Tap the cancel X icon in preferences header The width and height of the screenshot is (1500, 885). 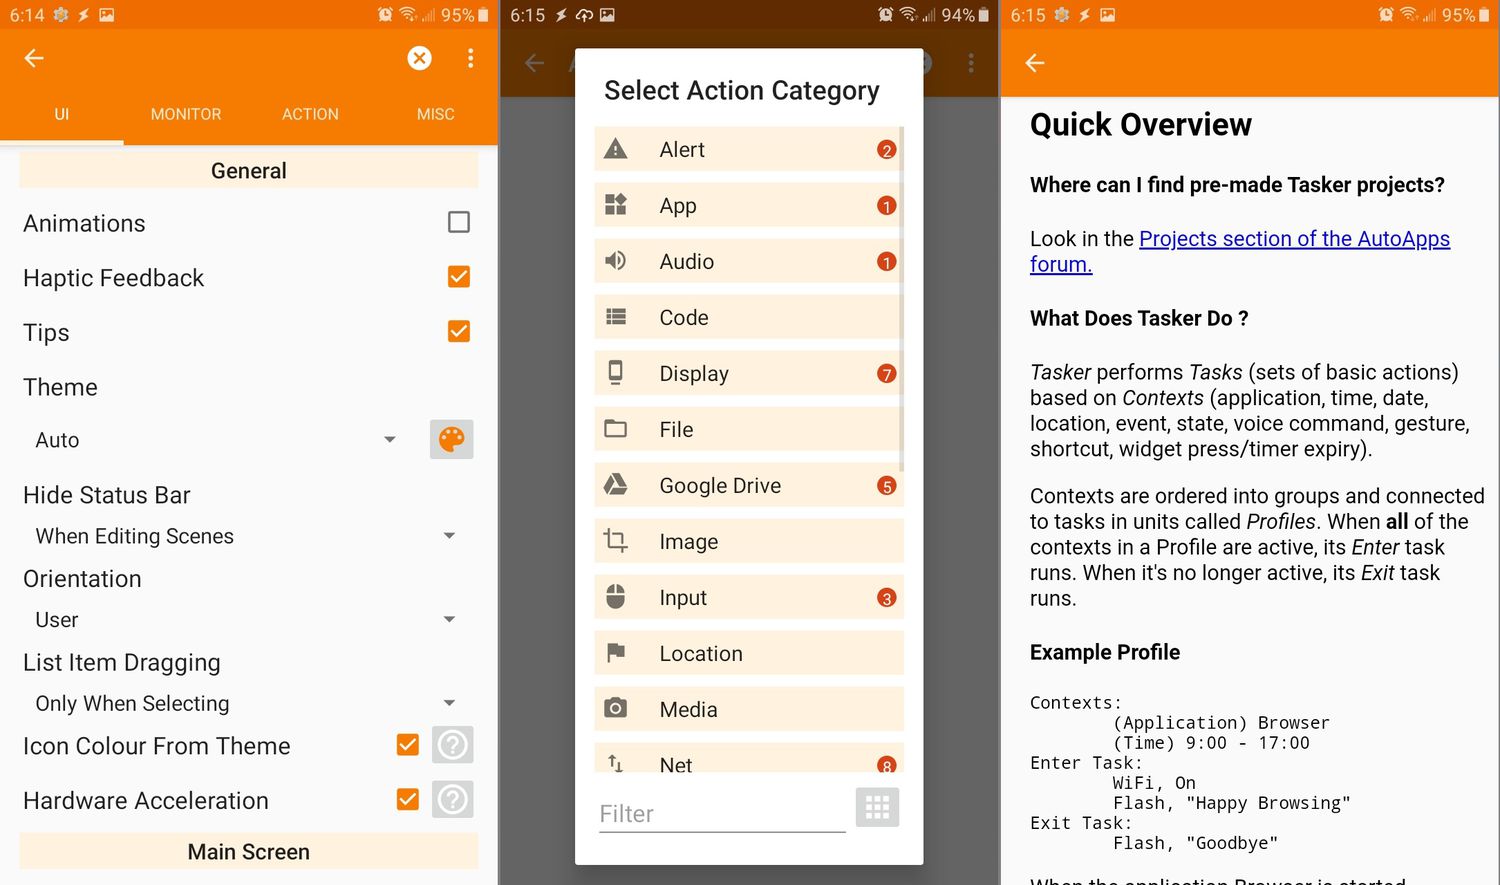click(420, 58)
